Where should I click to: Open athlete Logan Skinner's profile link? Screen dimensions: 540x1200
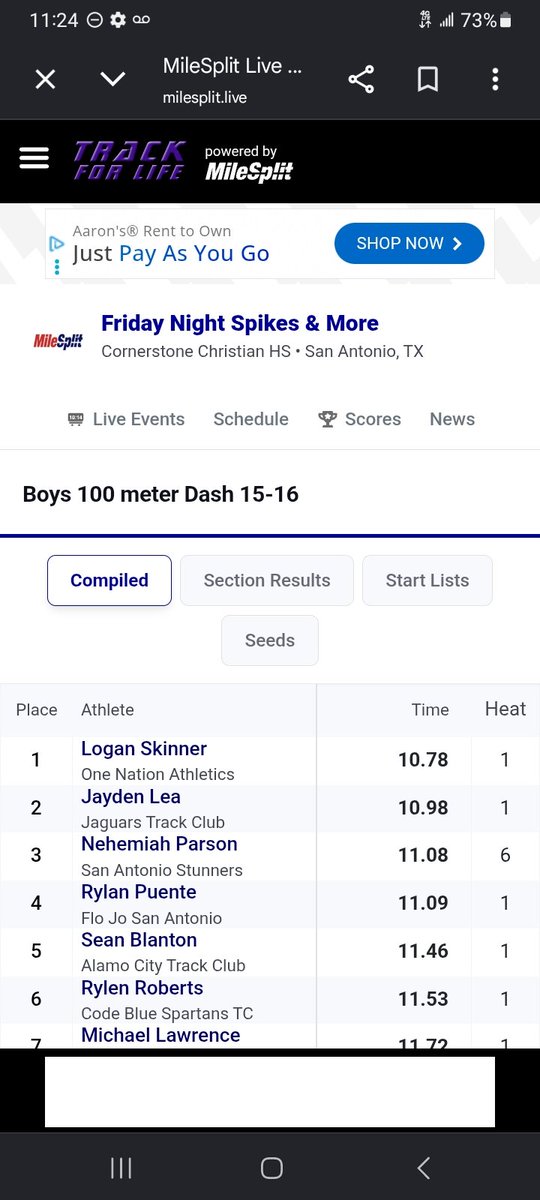pyautogui.click(x=144, y=749)
